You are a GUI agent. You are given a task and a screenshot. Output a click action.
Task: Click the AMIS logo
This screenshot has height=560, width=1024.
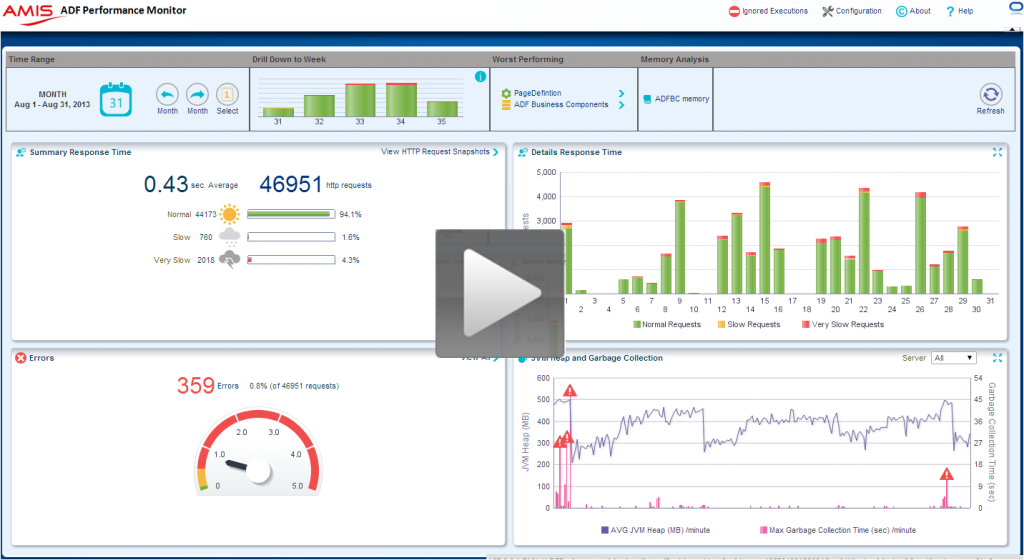coord(29,13)
